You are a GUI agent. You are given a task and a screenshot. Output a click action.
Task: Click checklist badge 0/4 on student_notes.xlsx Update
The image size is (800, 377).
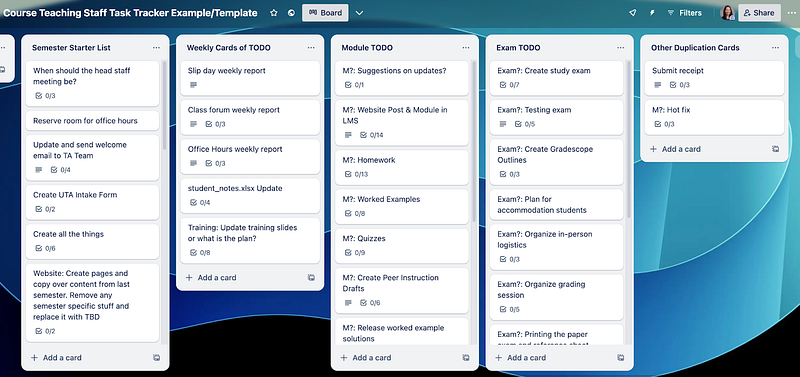[200, 203]
